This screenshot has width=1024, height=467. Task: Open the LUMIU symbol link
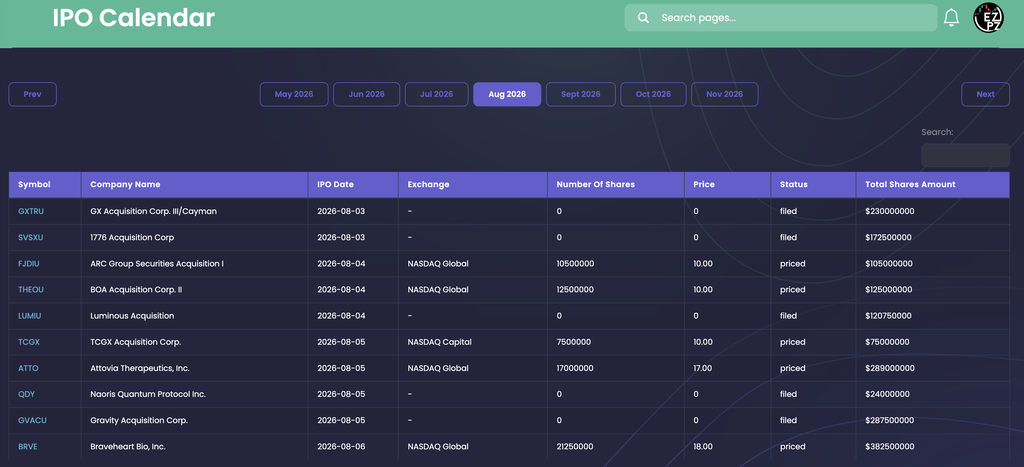click(x=30, y=316)
